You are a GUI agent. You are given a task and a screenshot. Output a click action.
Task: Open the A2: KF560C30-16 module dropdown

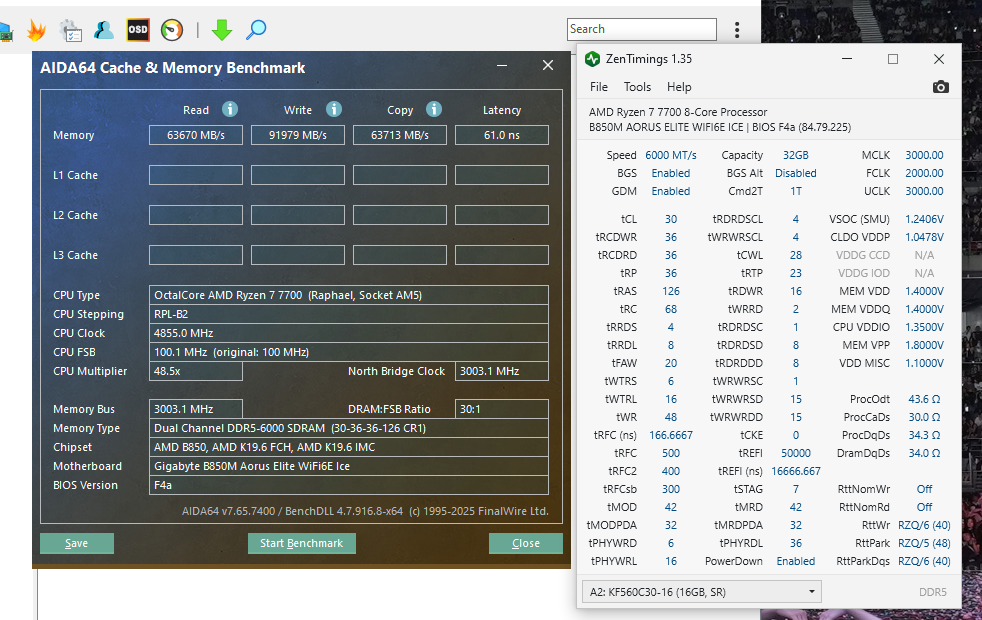[701, 592]
